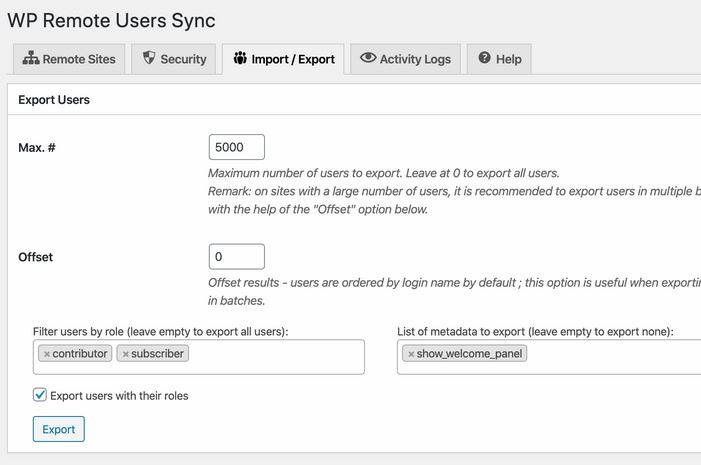The width and height of the screenshot is (701, 465).
Task: Click the Help question mark icon
Action: pyautogui.click(x=485, y=58)
